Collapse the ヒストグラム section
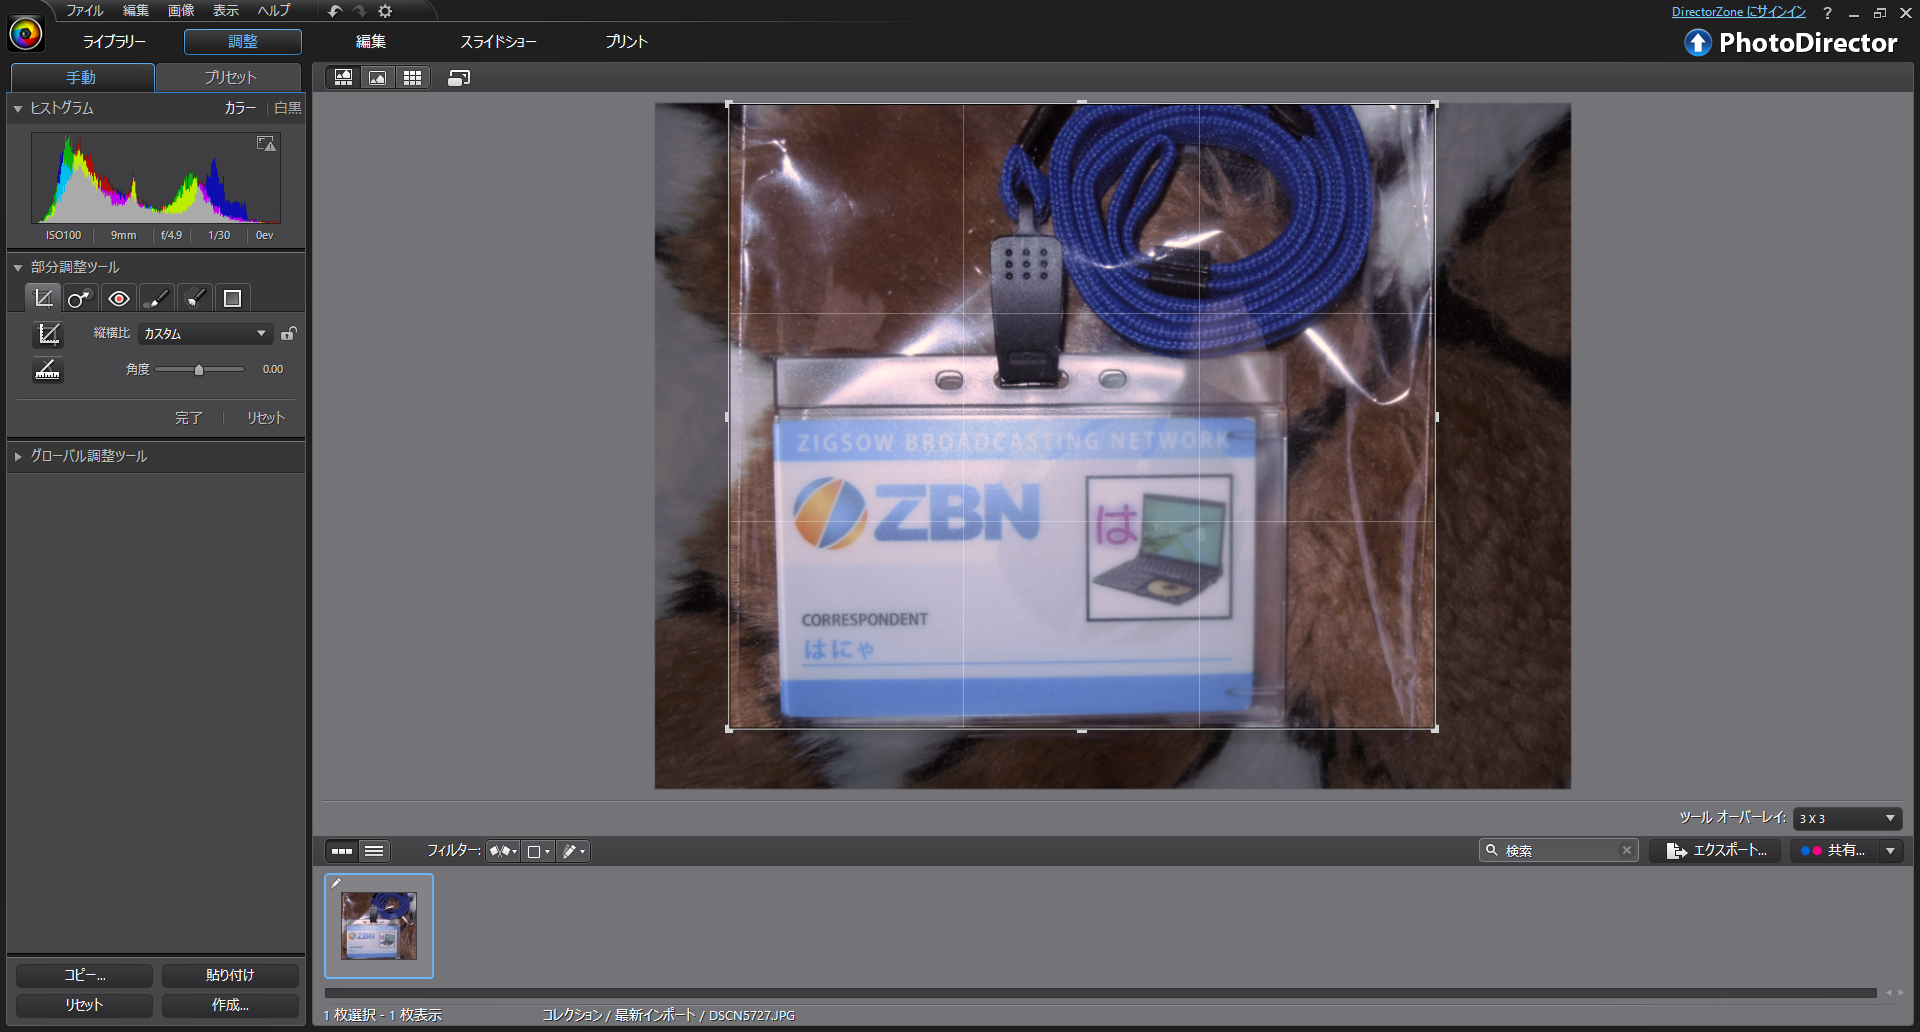 pos(18,108)
